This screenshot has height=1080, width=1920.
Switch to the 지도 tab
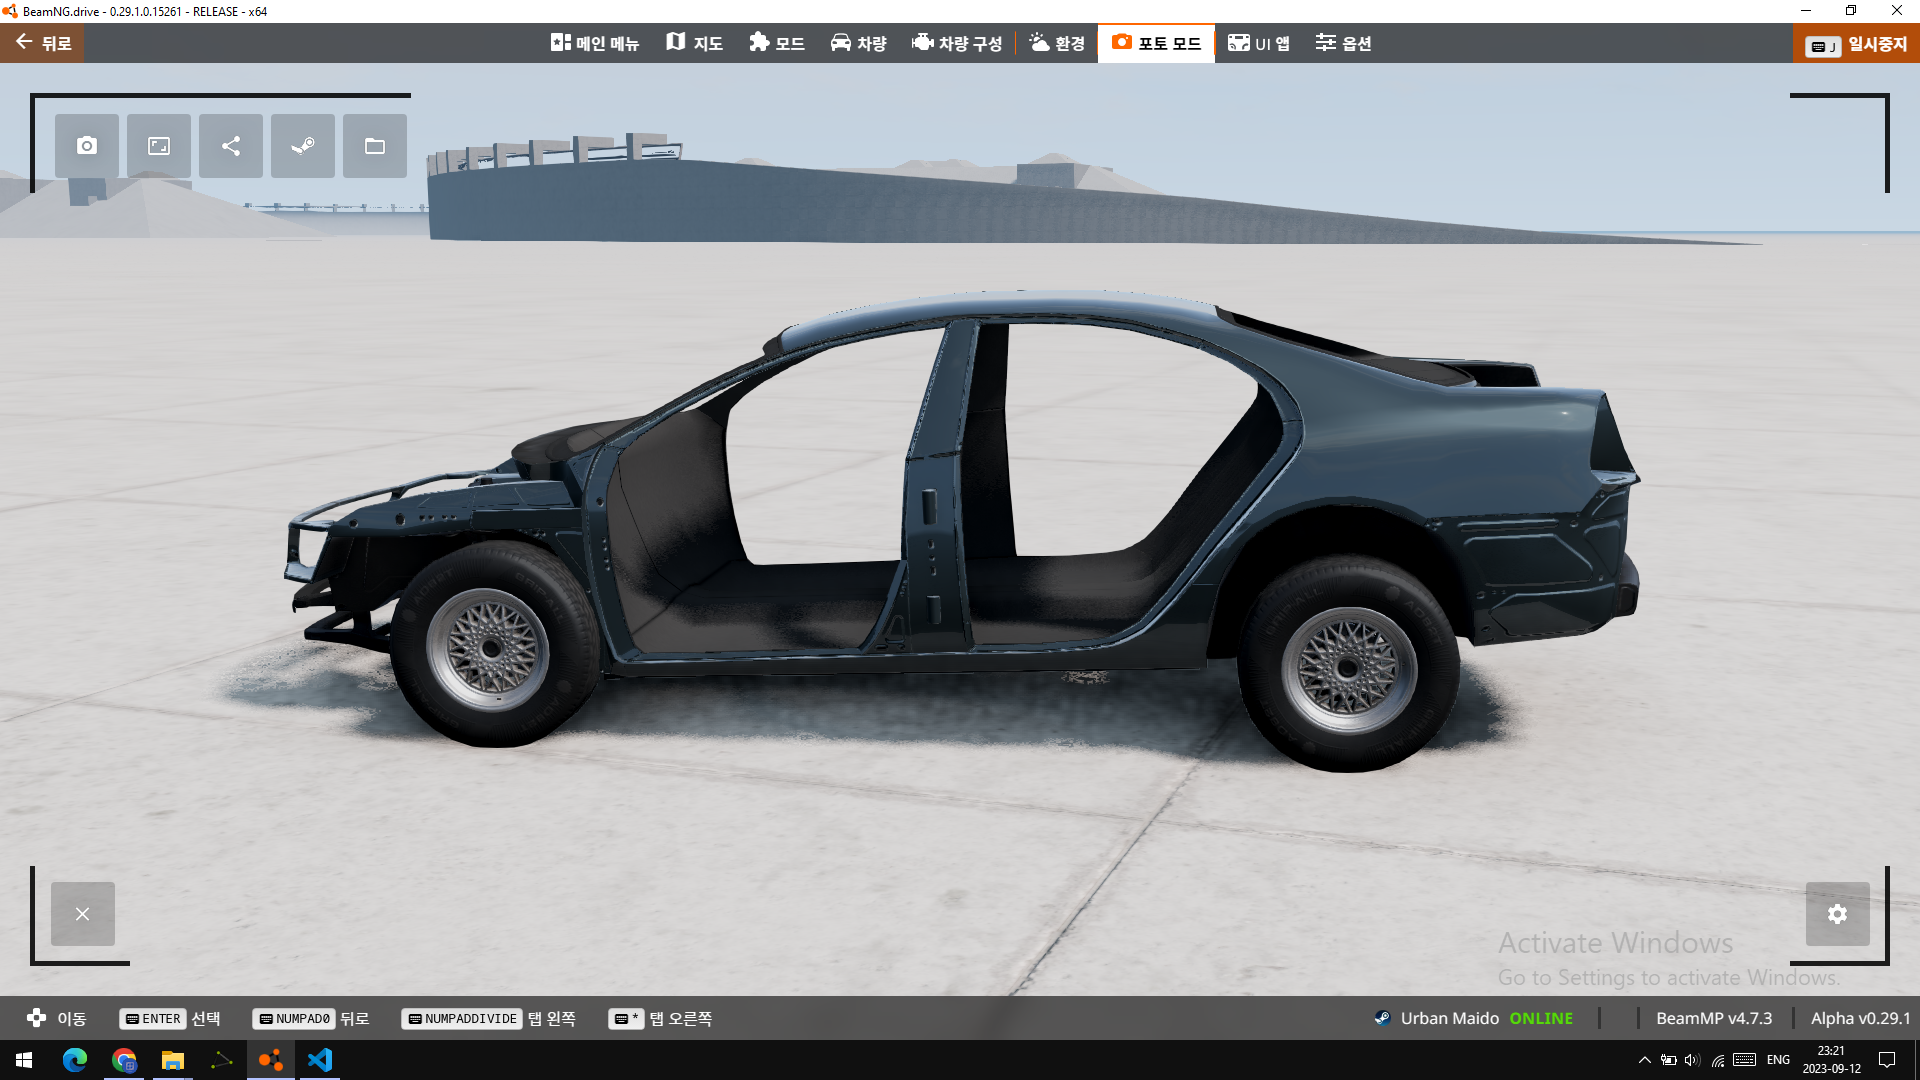[x=695, y=43]
